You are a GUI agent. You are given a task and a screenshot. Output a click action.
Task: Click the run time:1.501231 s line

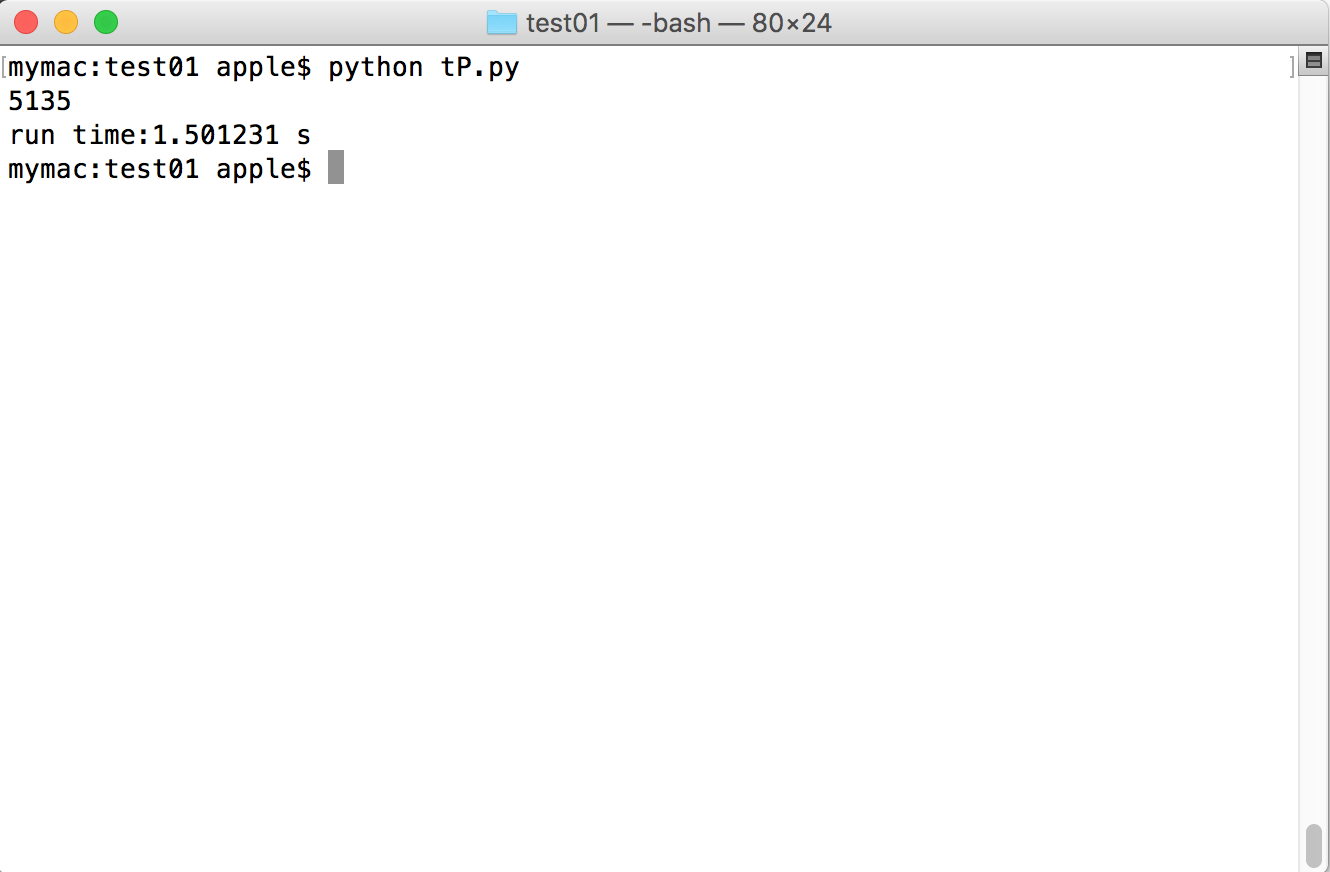158,134
